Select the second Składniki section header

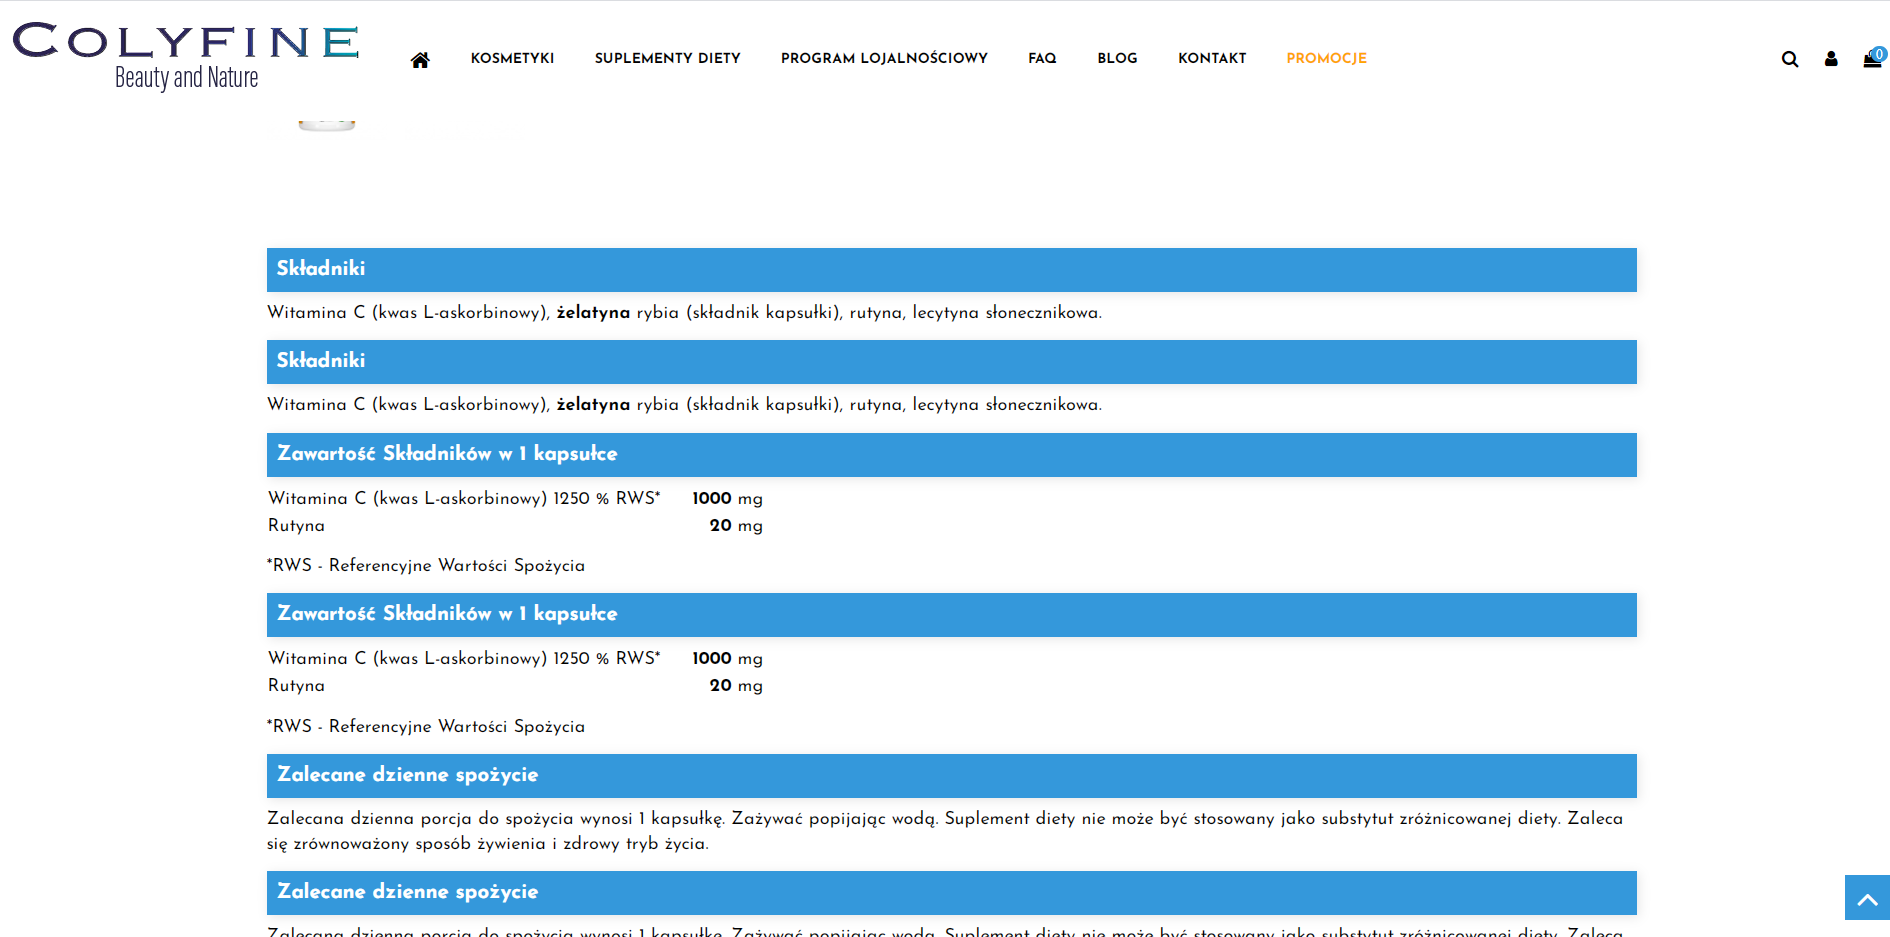point(952,361)
